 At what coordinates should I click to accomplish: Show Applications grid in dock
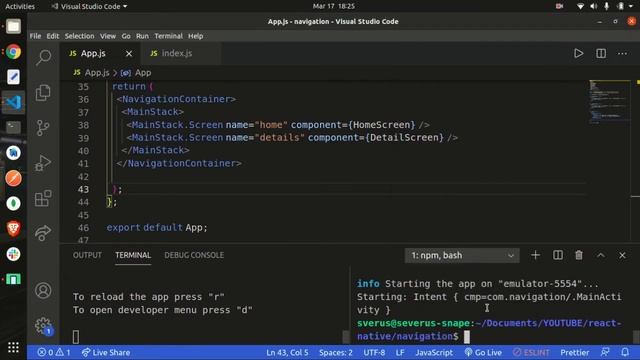[13, 347]
